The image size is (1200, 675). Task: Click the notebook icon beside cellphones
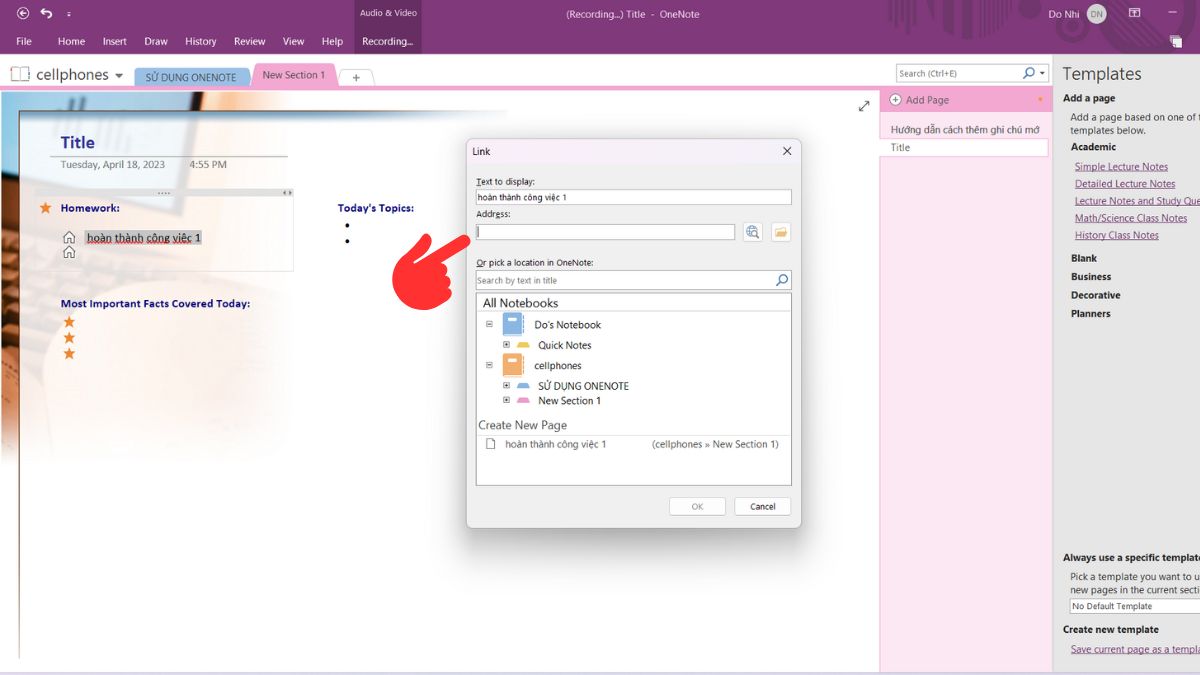click(20, 75)
